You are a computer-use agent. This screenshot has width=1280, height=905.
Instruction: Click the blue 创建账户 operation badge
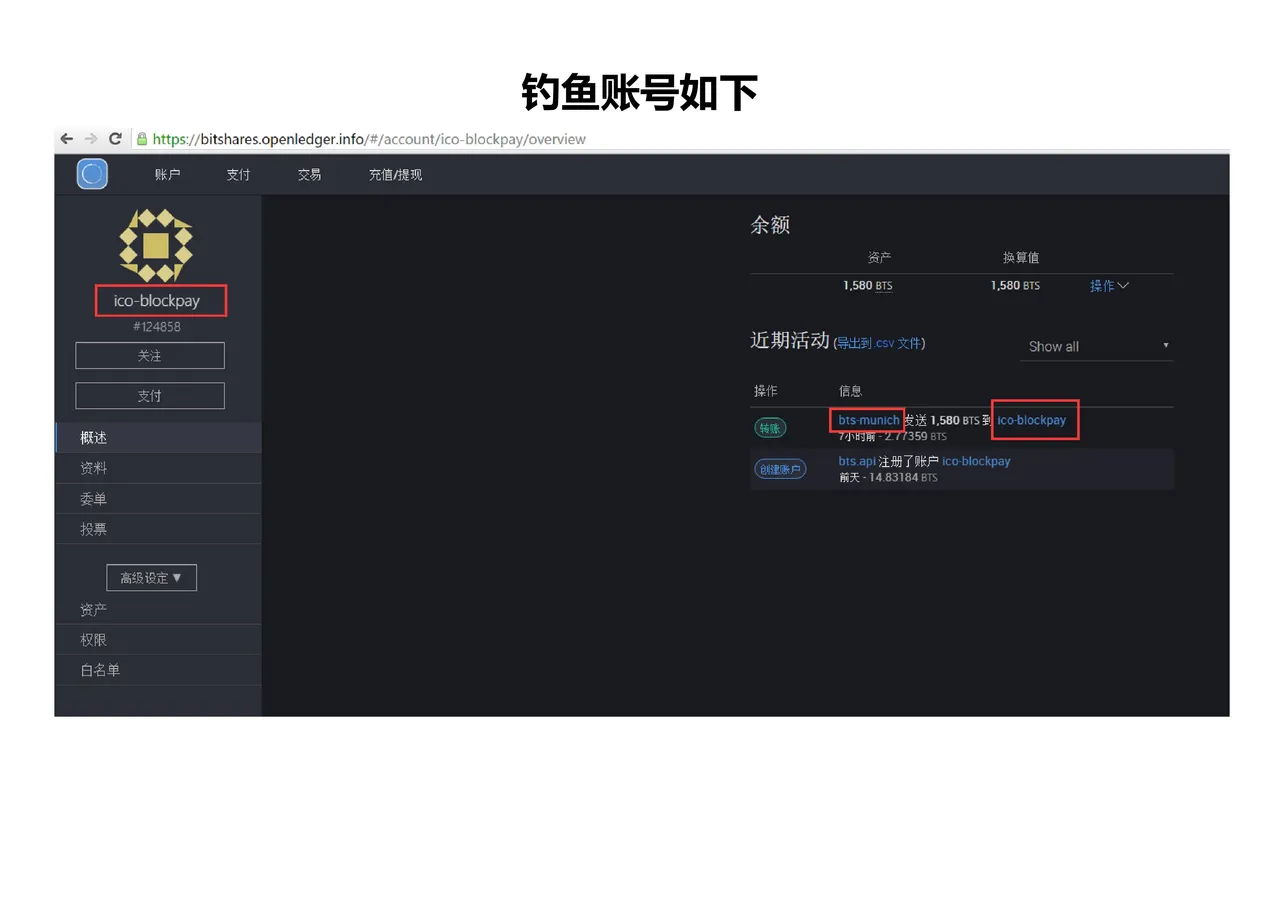click(780, 468)
